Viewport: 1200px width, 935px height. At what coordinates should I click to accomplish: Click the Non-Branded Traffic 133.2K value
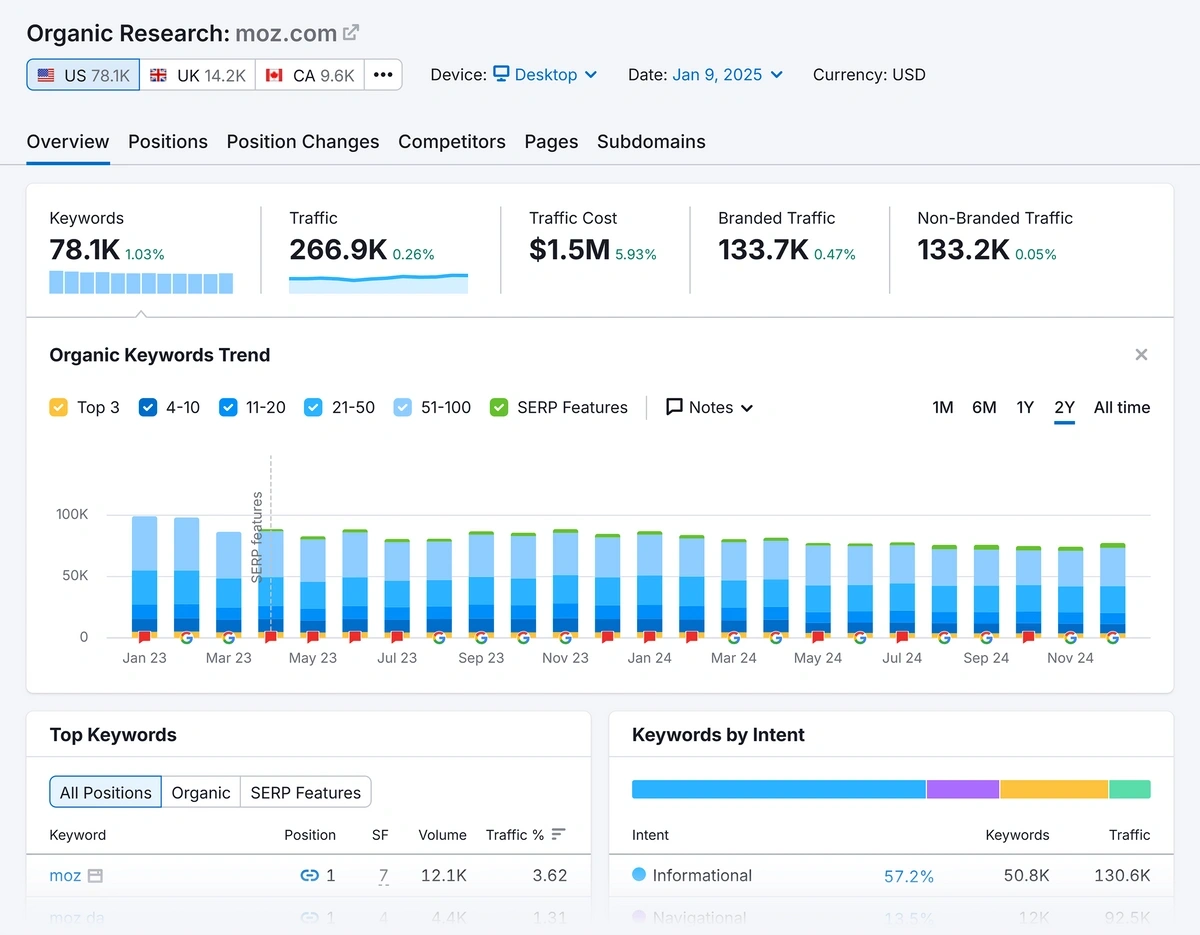coord(963,250)
